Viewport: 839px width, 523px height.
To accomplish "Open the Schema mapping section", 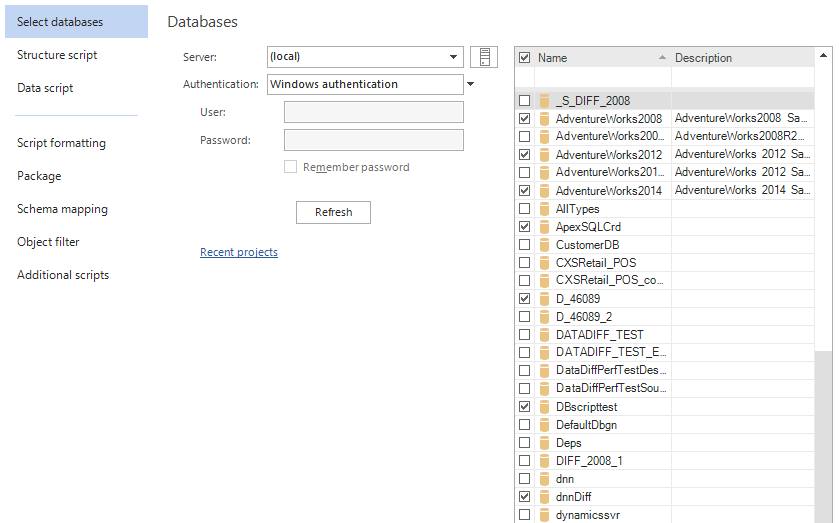I will coord(62,209).
